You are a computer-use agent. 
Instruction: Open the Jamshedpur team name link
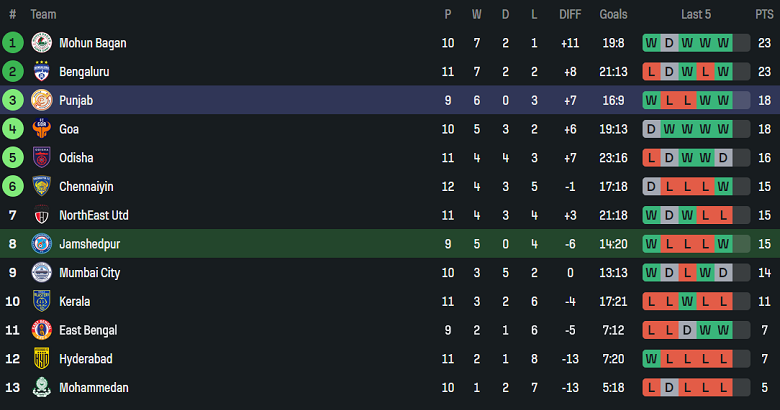coord(90,244)
